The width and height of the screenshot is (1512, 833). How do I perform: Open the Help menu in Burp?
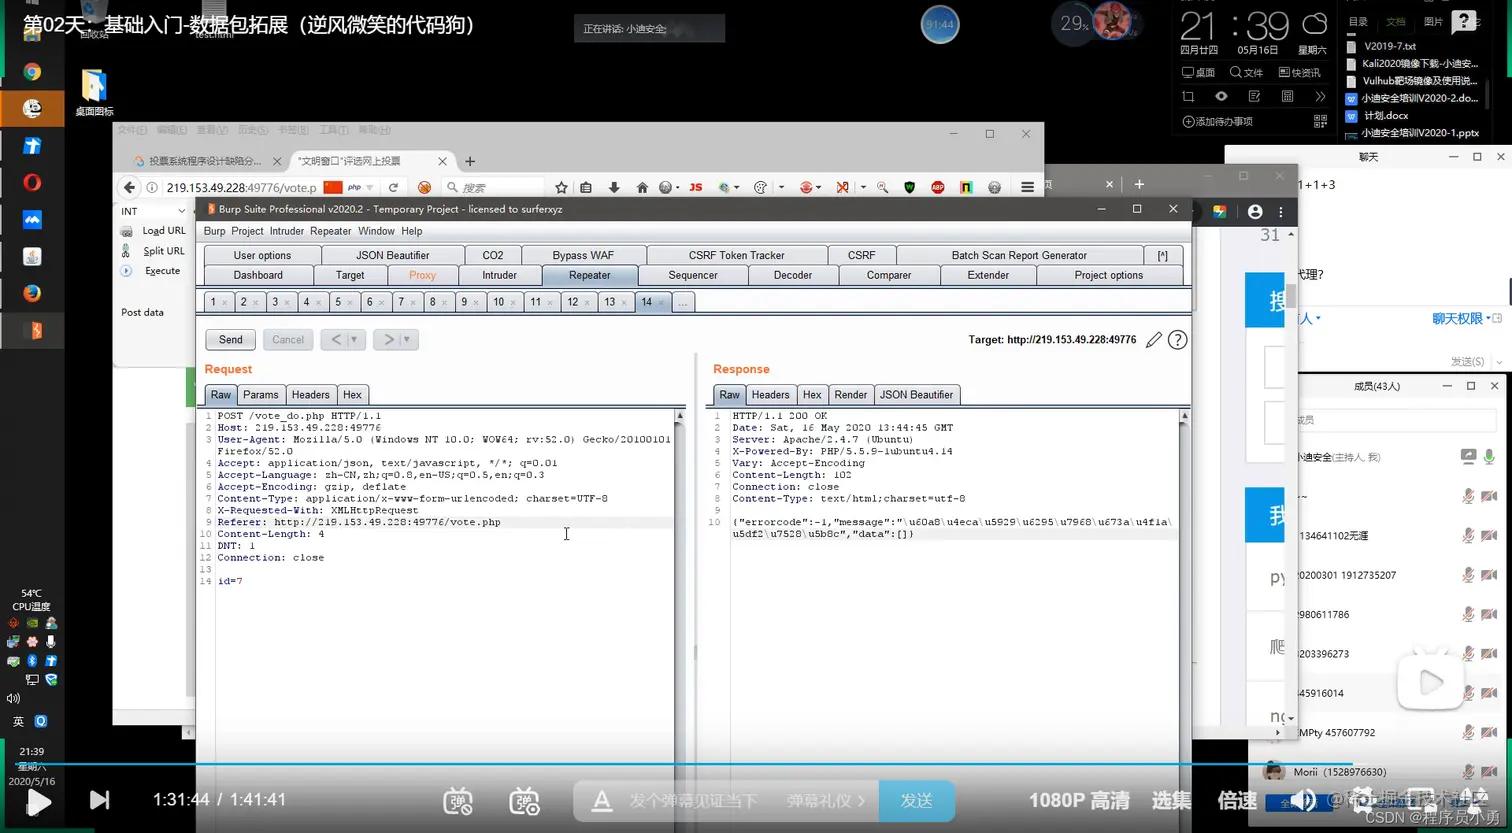(412, 231)
